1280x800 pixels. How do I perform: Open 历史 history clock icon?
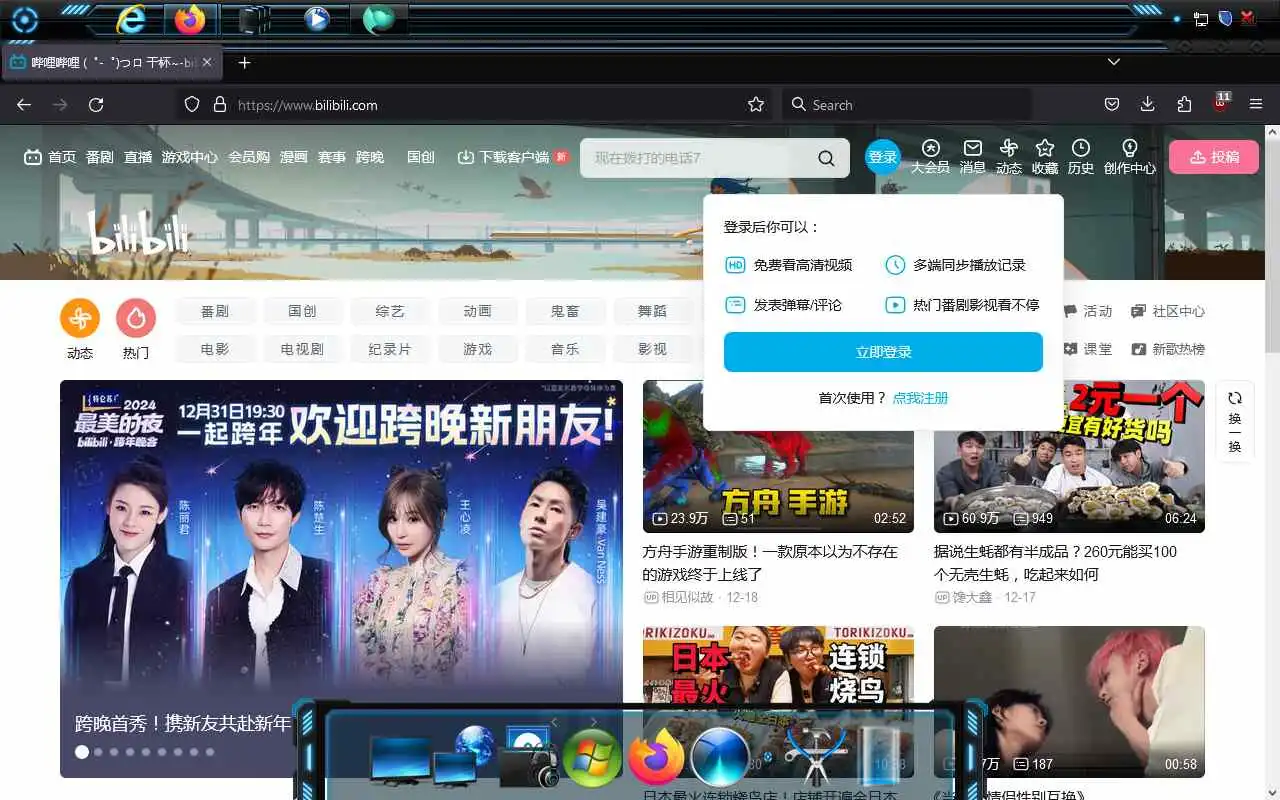(x=1081, y=157)
